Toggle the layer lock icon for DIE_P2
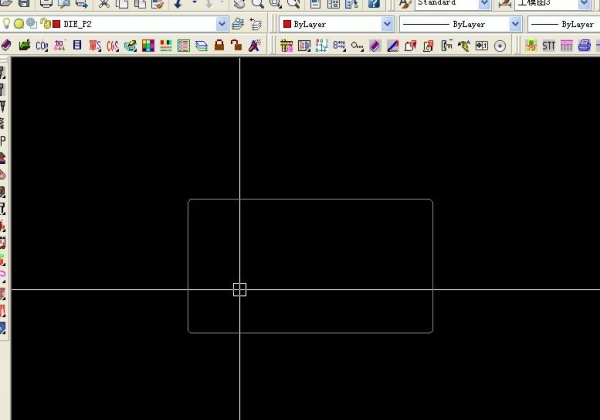Image resolution: width=600 pixels, height=420 pixels. click(46, 24)
